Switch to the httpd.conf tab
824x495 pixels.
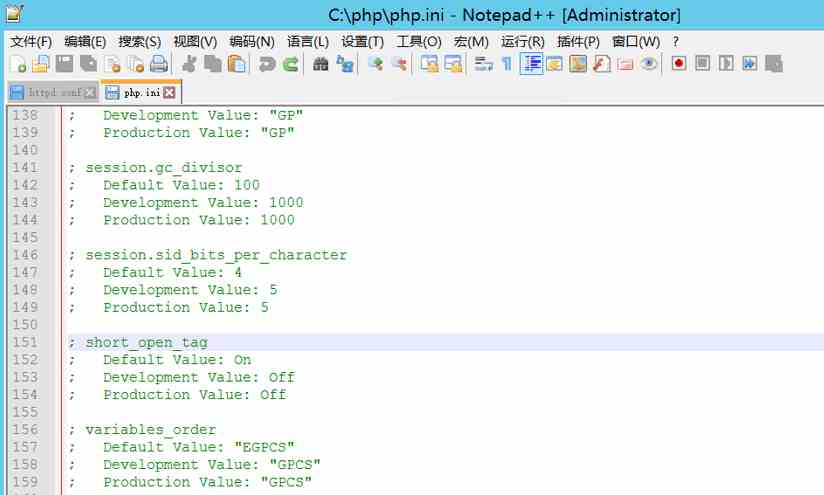pyautogui.click(x=52, y=92)
